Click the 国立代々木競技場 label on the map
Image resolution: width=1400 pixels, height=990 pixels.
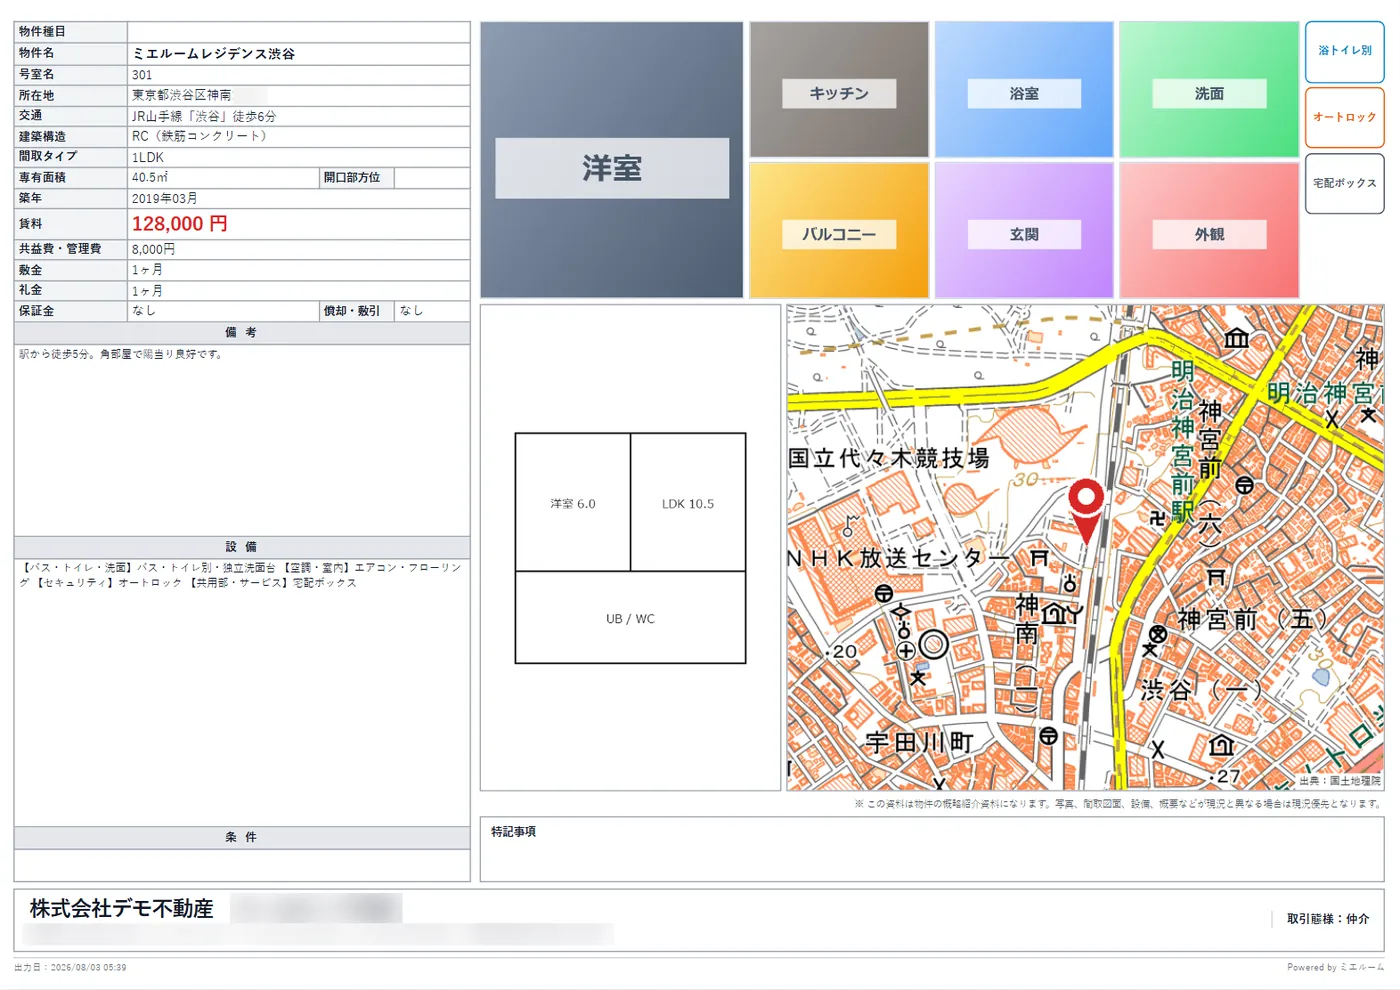889,459
